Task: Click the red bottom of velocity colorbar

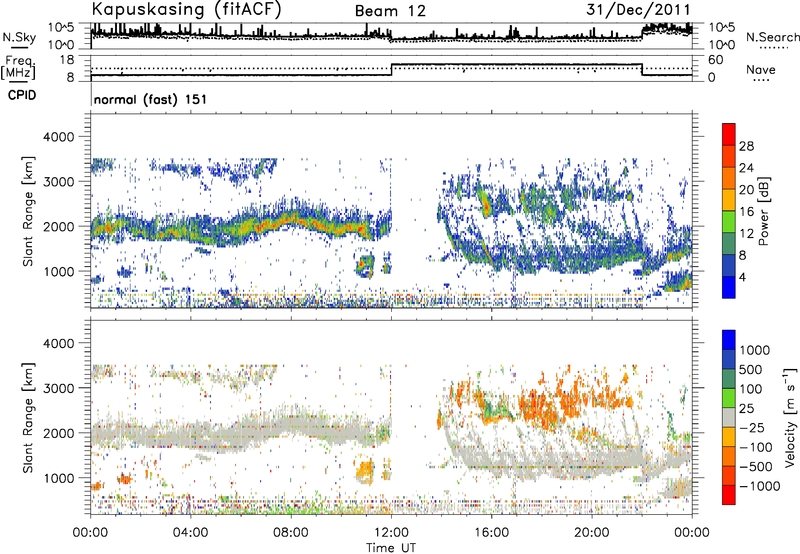Action: [x=729, y=495]
